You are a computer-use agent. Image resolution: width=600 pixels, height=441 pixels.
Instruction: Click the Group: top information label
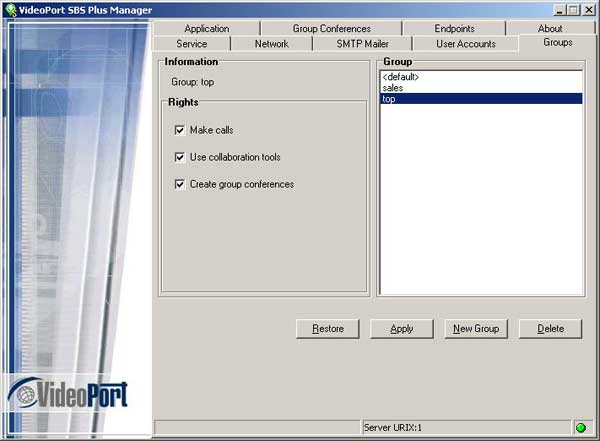click(x=192, y=82)
